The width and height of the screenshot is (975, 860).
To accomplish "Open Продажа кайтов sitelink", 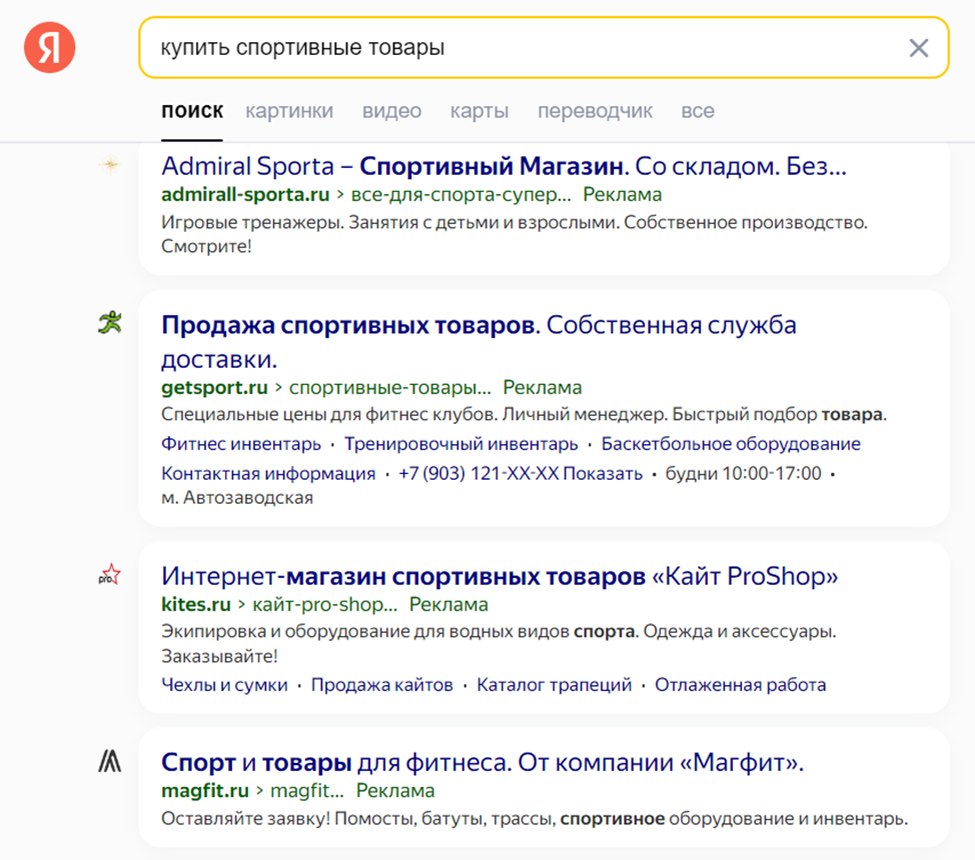I will coord(382,685).
